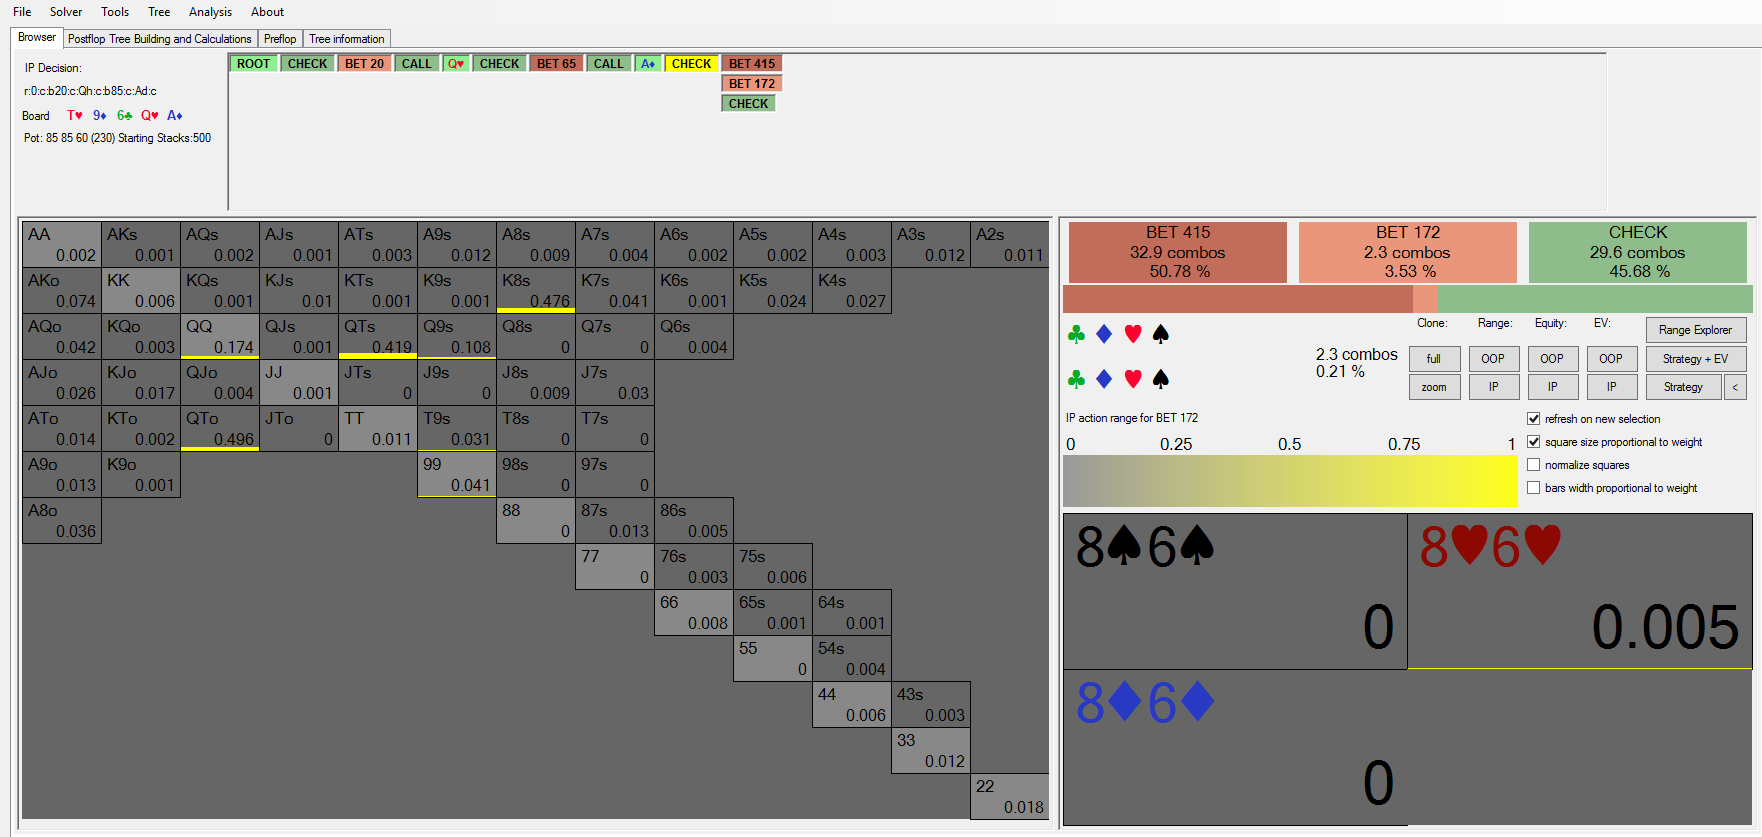Click the 'zoom' clone button

(x=1435, y=387)
